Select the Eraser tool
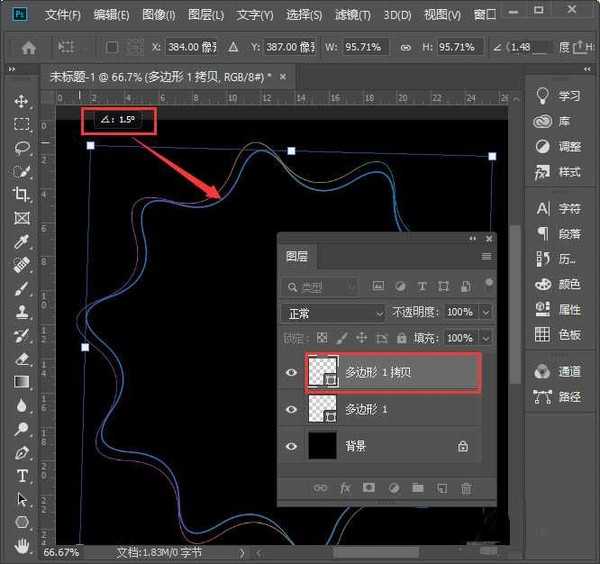600x564 pixels. (21, 358)
